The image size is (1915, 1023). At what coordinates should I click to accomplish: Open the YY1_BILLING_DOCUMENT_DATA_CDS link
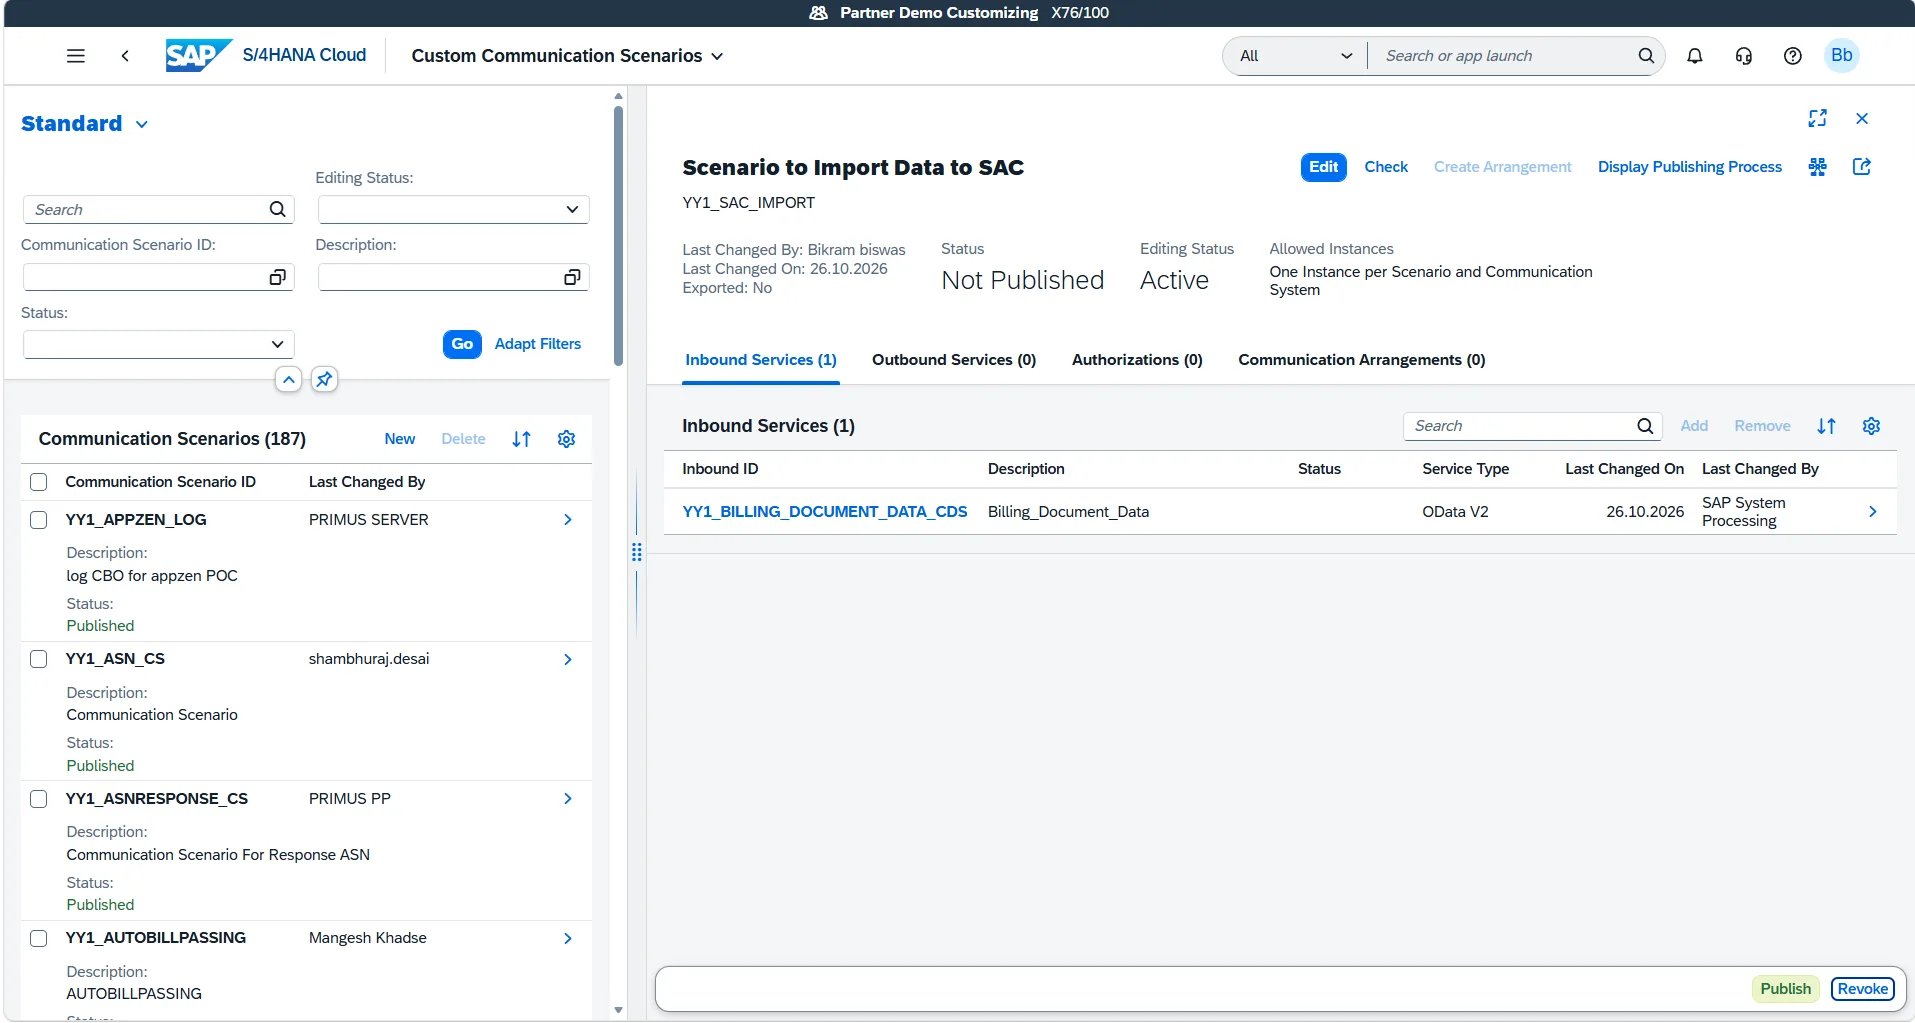(x=825, y=512)
